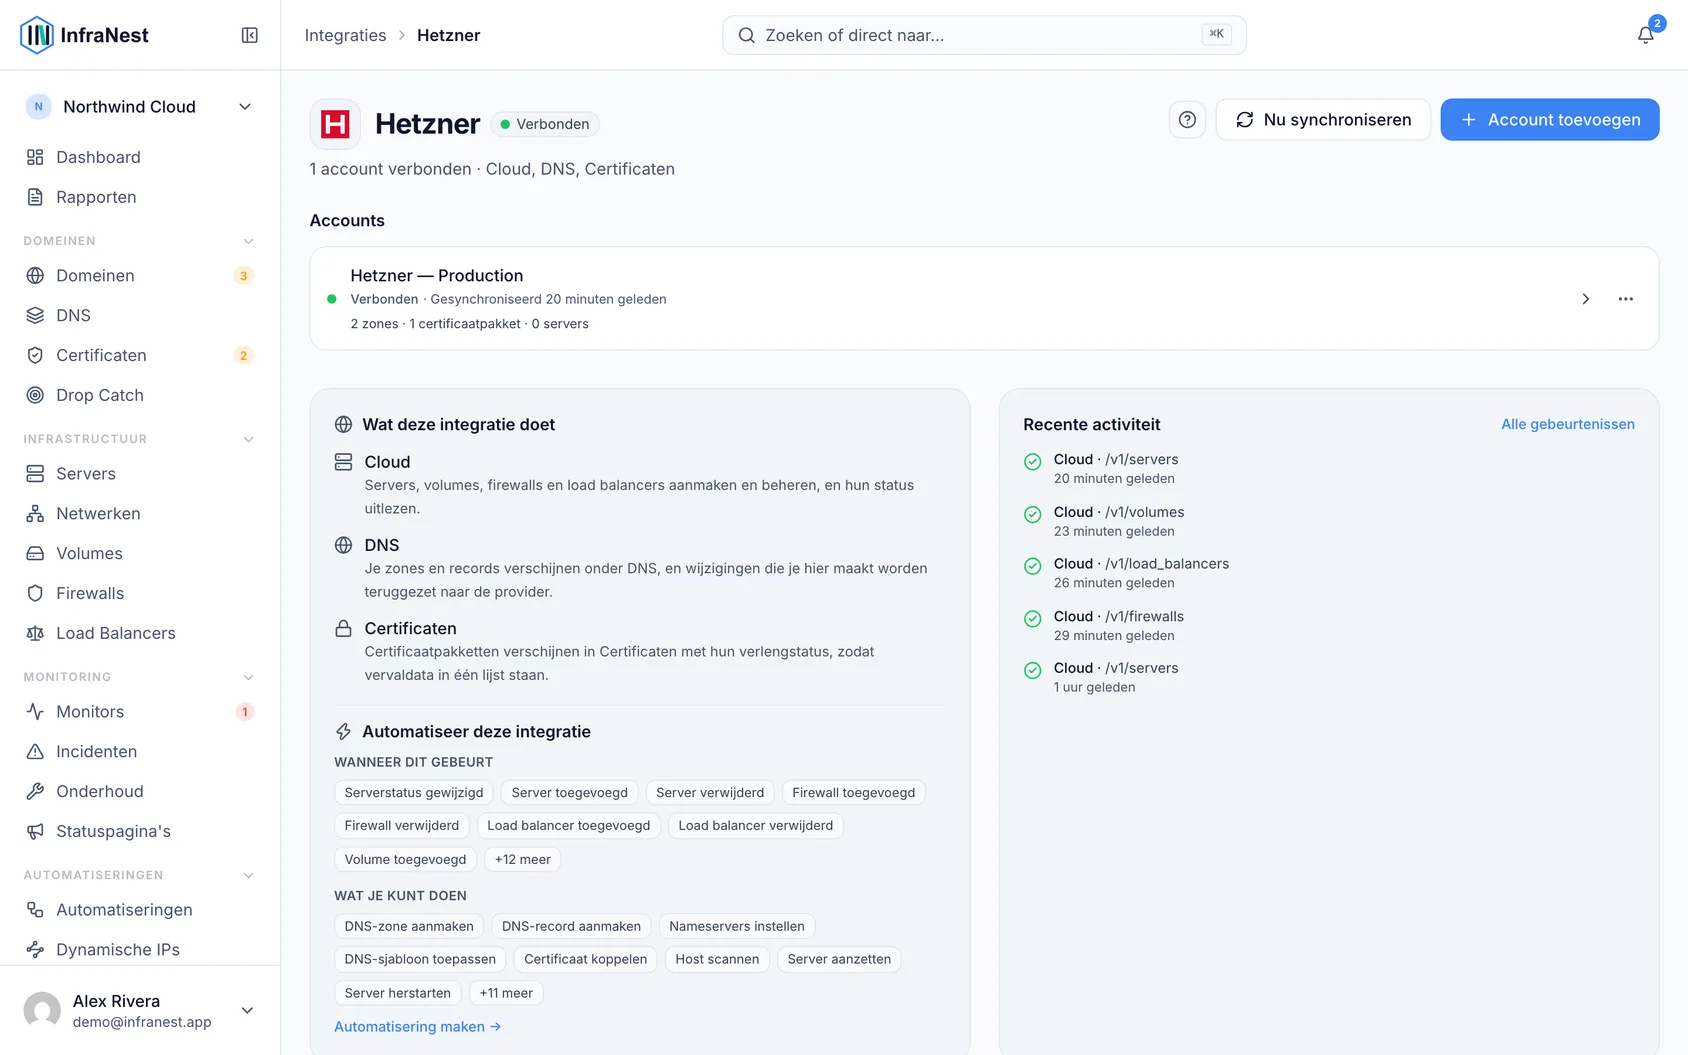Click the Rapporten document icon
This screenshot has width=1688, height=1055.
coord(35,197)
